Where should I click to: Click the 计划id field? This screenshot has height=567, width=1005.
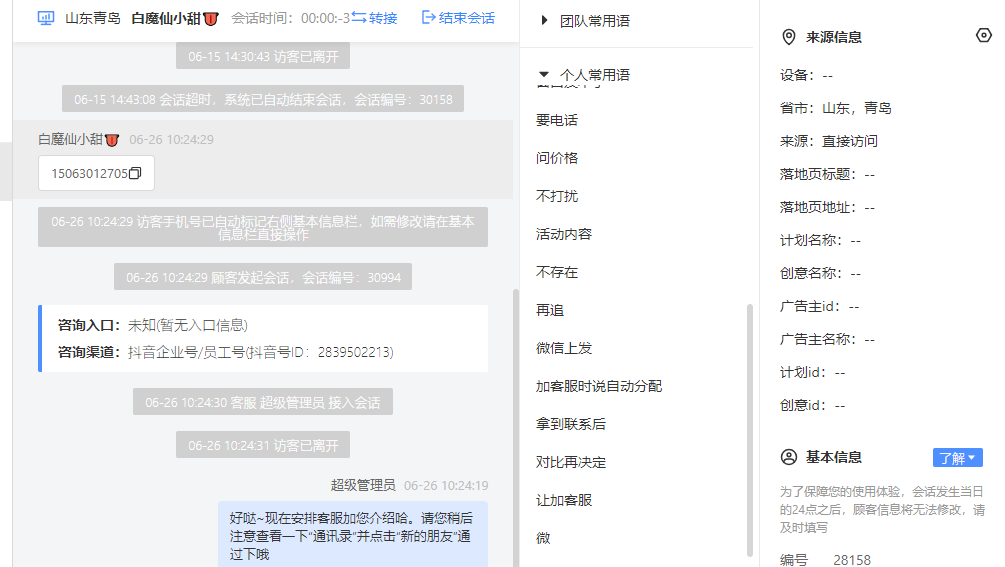click(x=812, y=373)
